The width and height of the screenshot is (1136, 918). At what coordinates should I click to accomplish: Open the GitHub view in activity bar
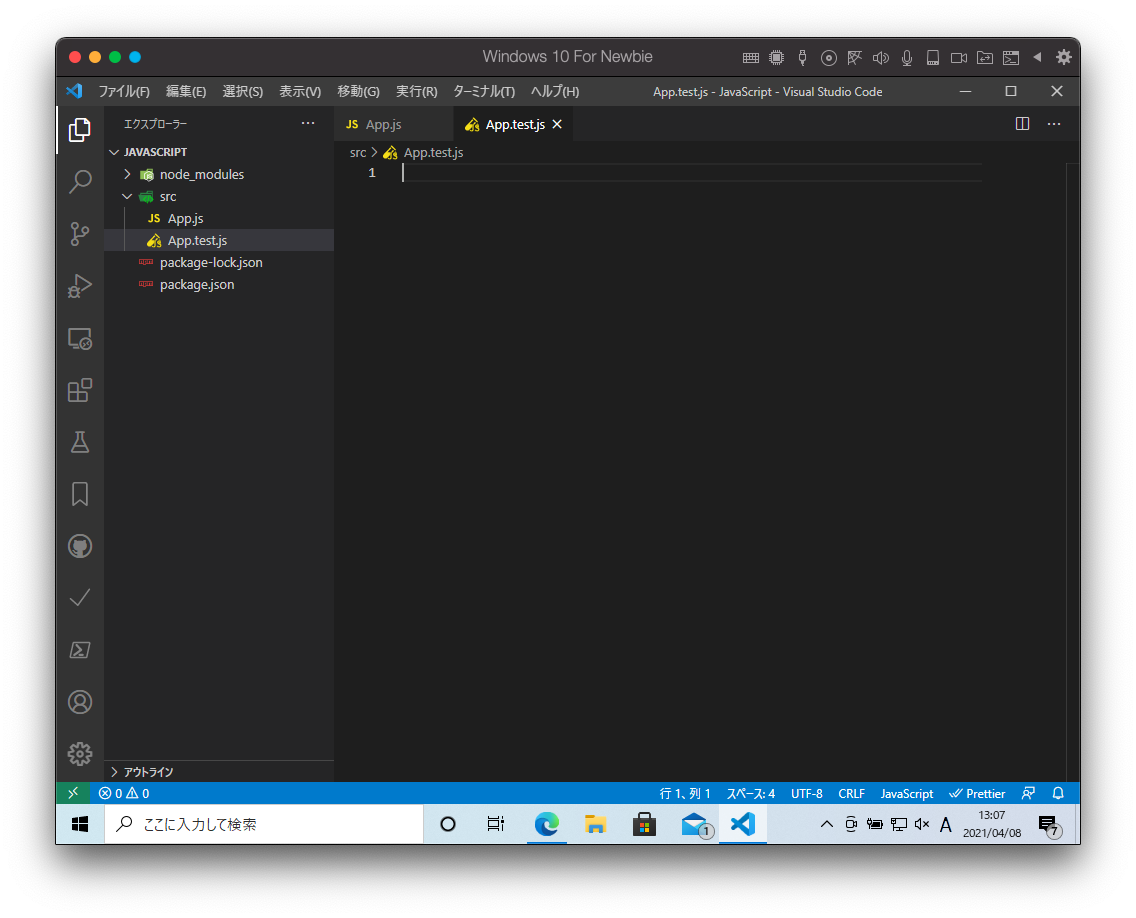(x=80, y=546)
